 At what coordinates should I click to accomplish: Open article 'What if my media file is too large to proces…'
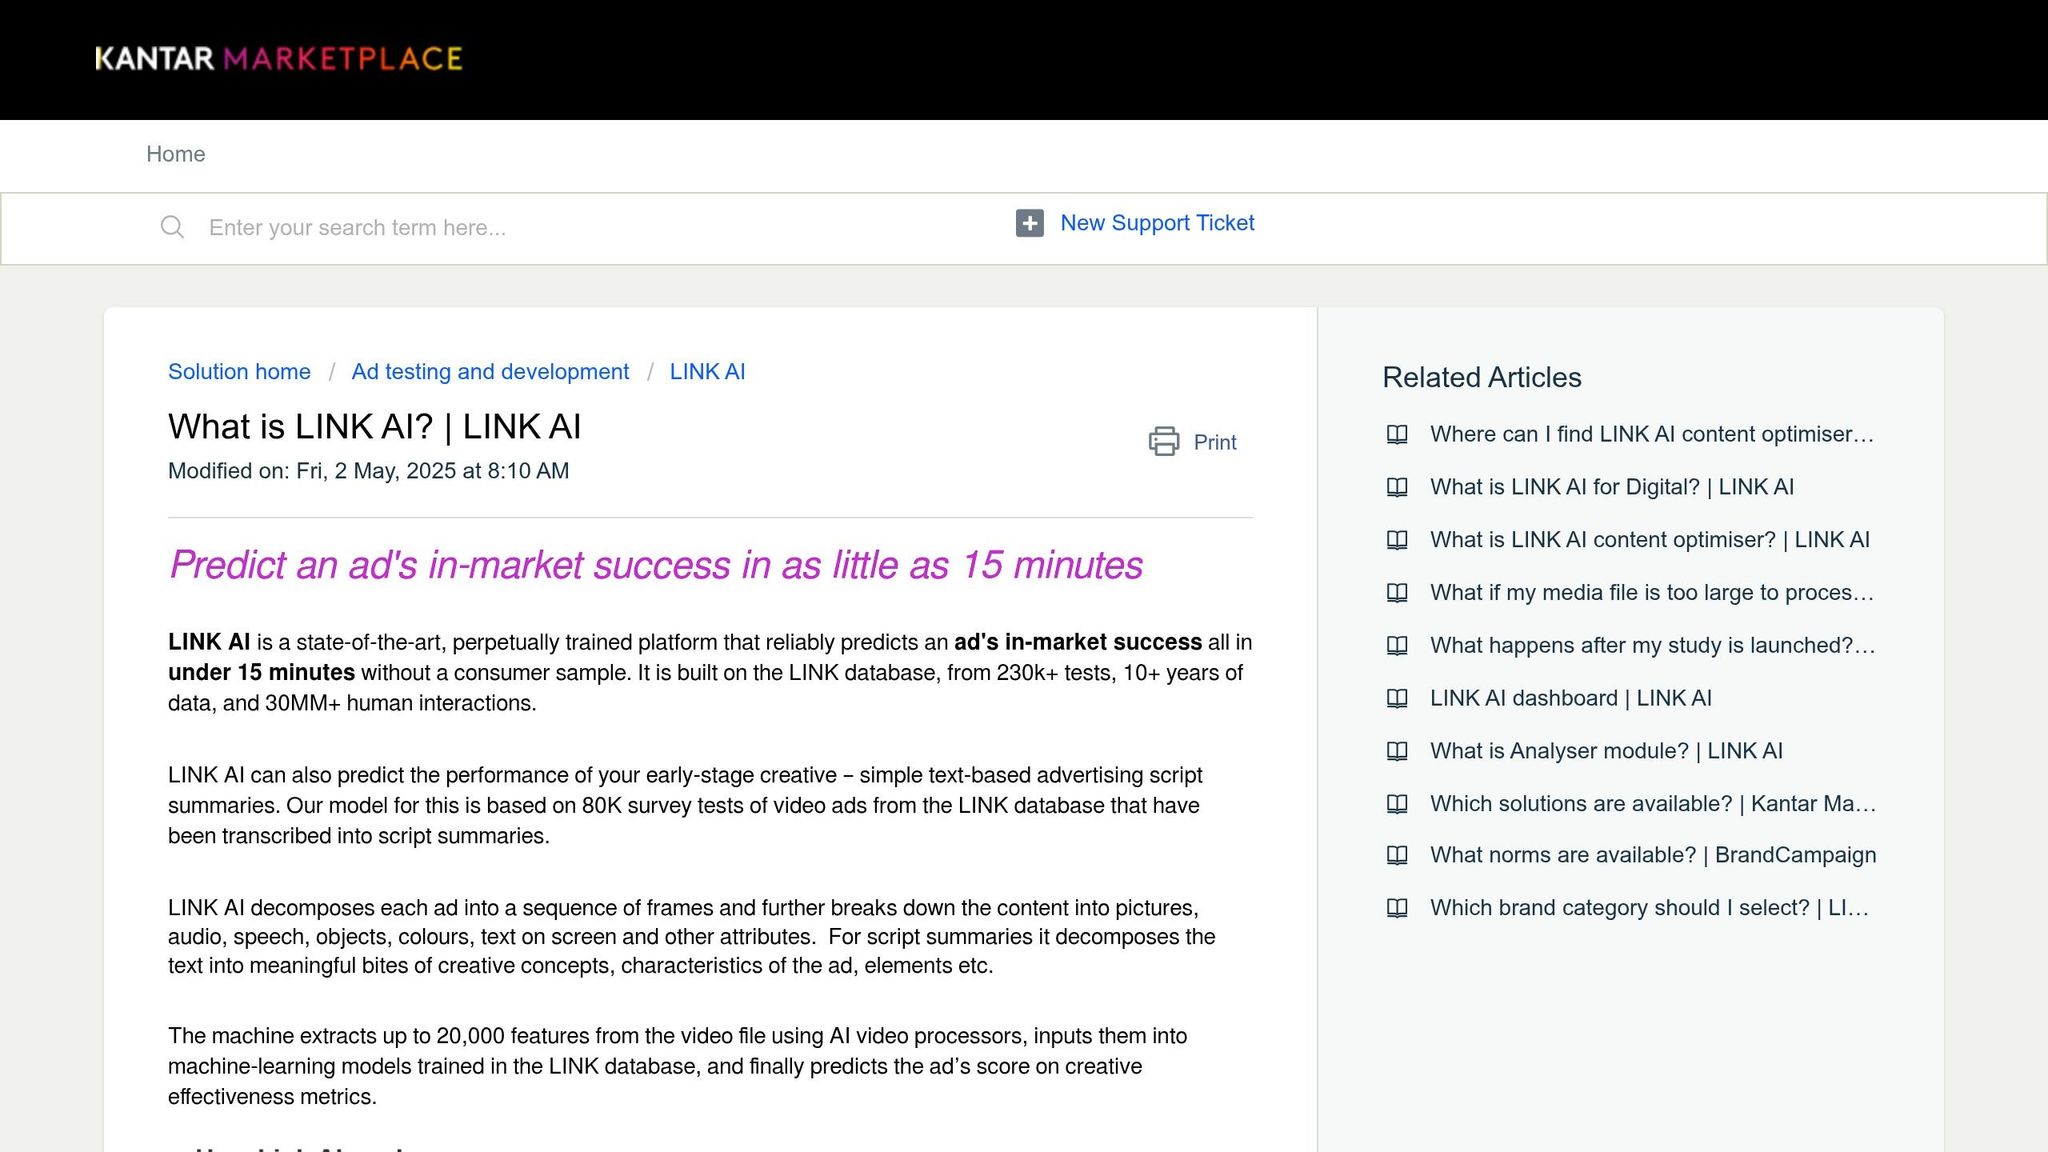click(1652, 593)
